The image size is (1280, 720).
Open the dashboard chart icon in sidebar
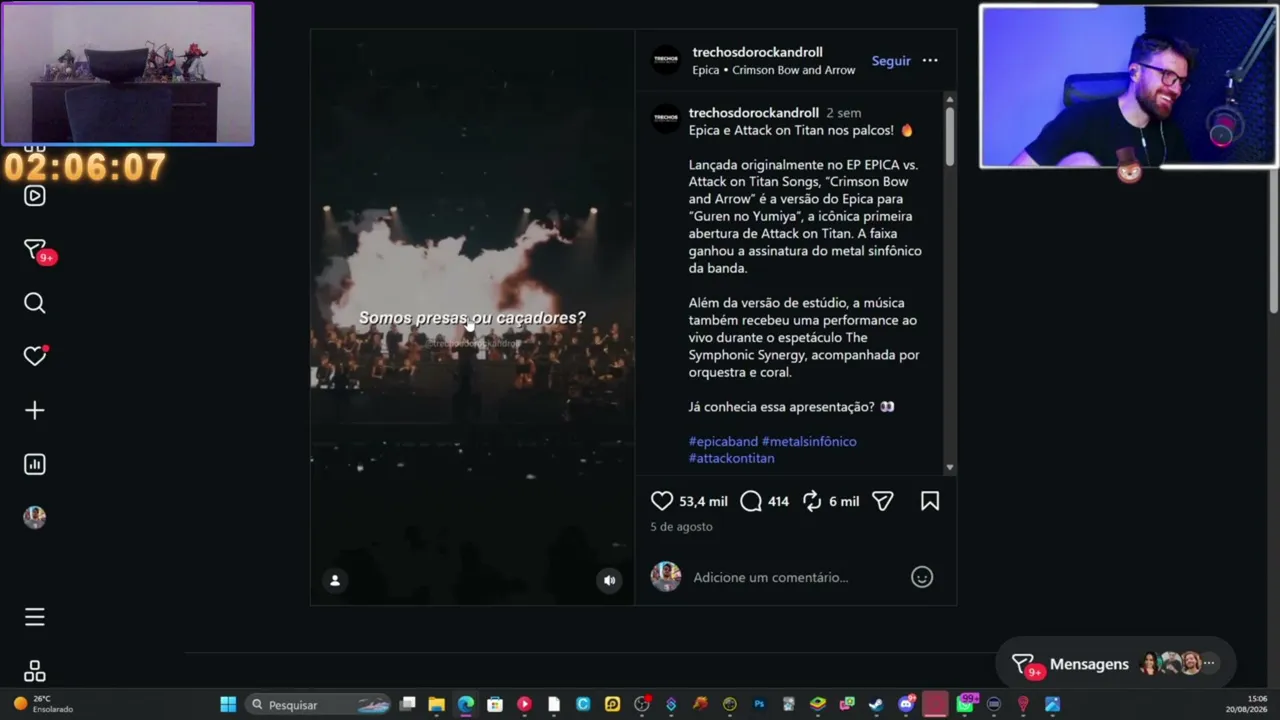[x=35, y=464]
